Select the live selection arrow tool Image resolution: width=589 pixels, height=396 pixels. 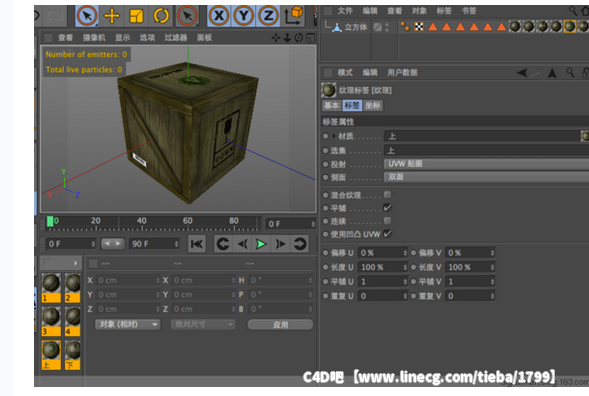87,16
